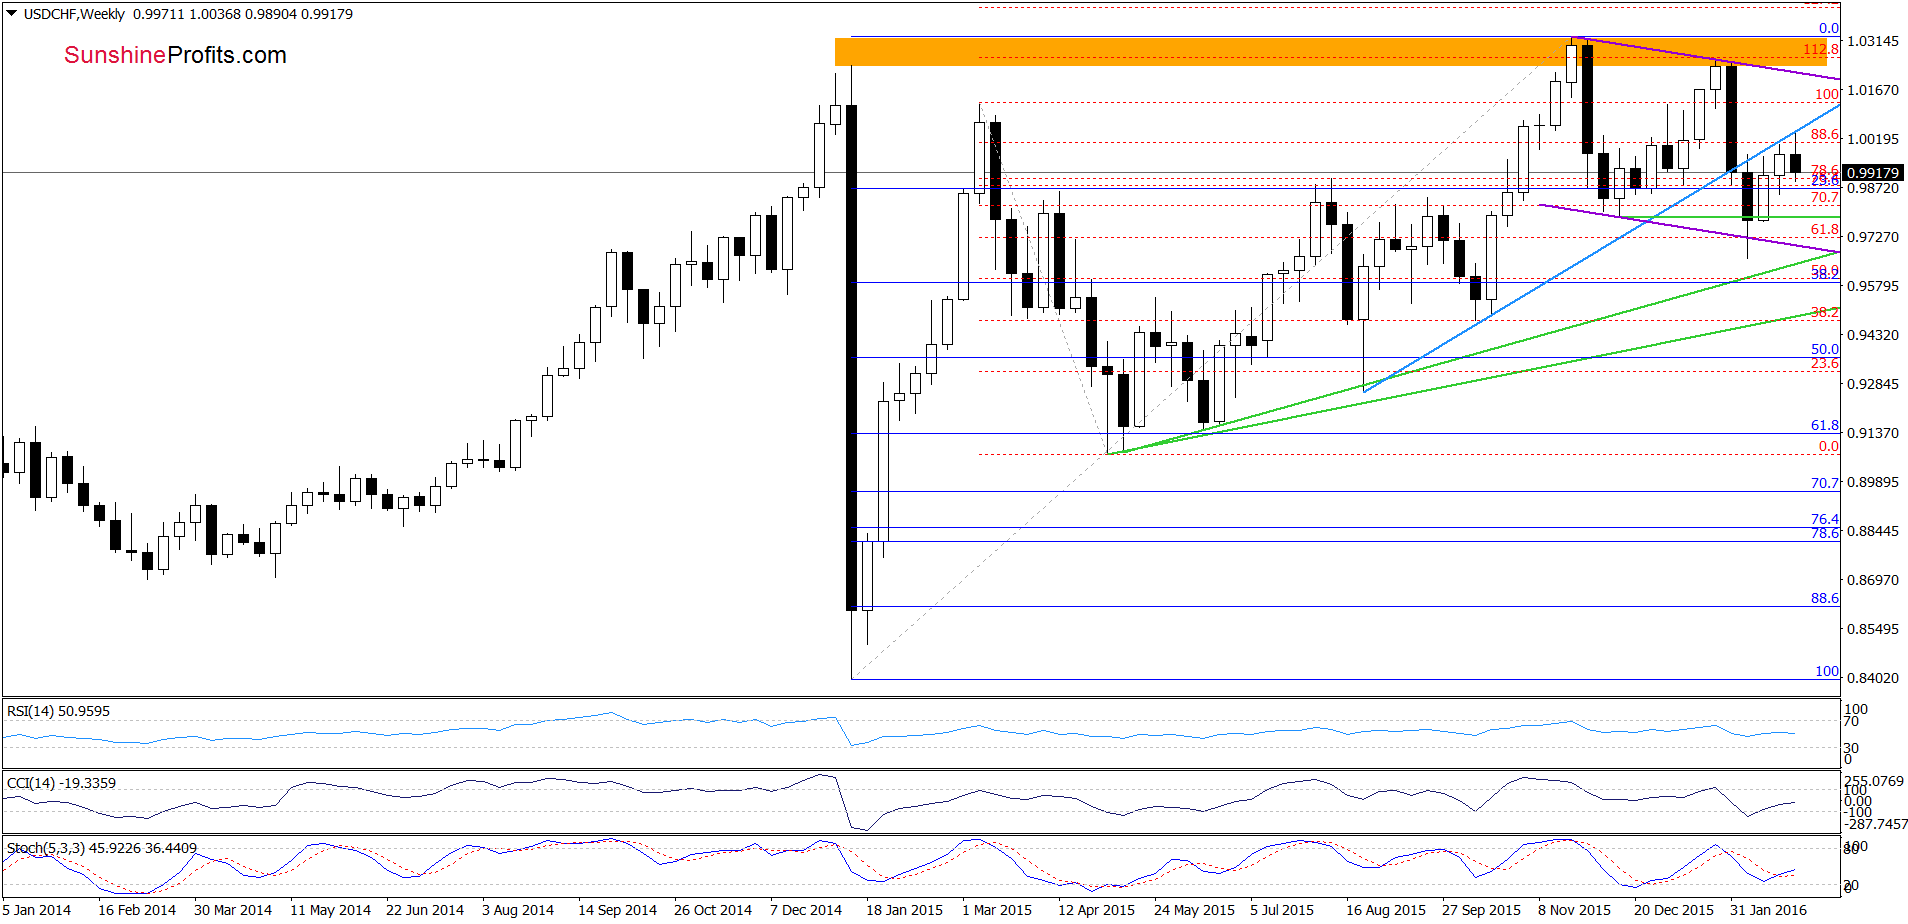Viewport: 1908px width, 924px height.
Task: Click the blue 76.4 Fibonacci label
Action: pos(1825,519)
